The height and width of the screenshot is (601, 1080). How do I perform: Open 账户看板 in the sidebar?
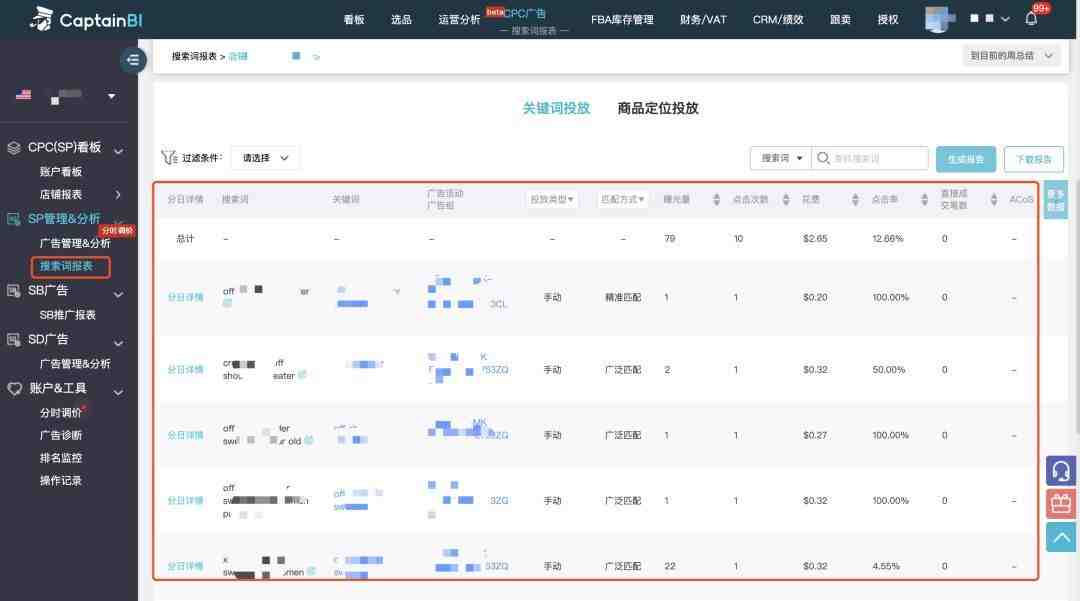(x=61, y=171)
